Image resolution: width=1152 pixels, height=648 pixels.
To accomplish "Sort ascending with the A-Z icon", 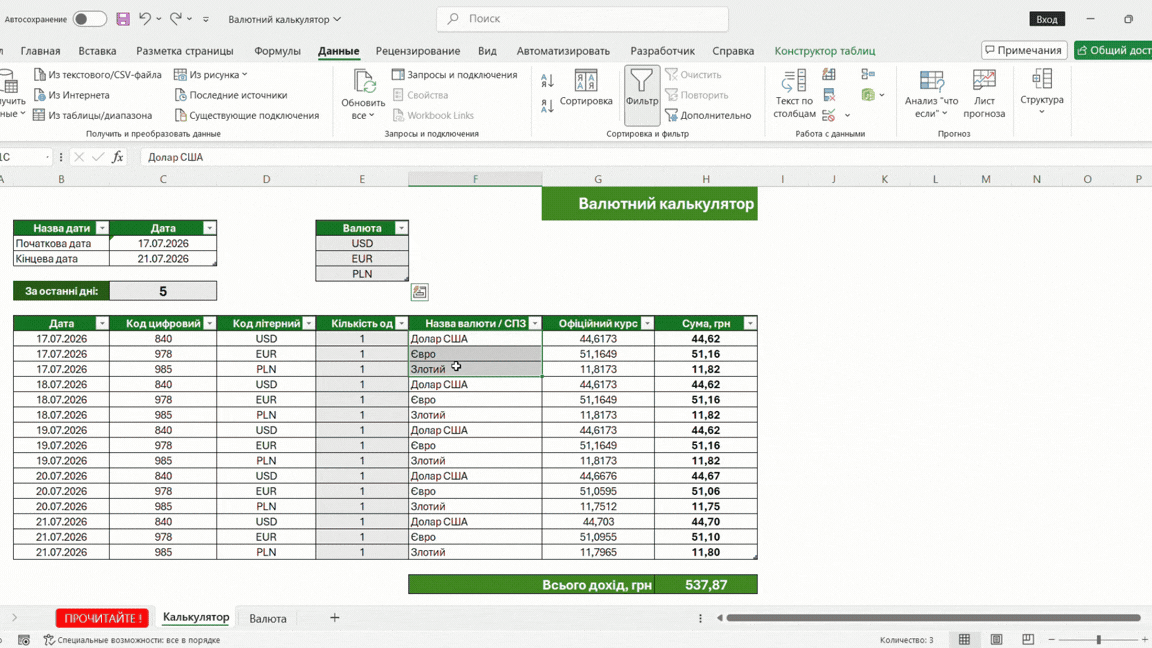I will 547,80.
